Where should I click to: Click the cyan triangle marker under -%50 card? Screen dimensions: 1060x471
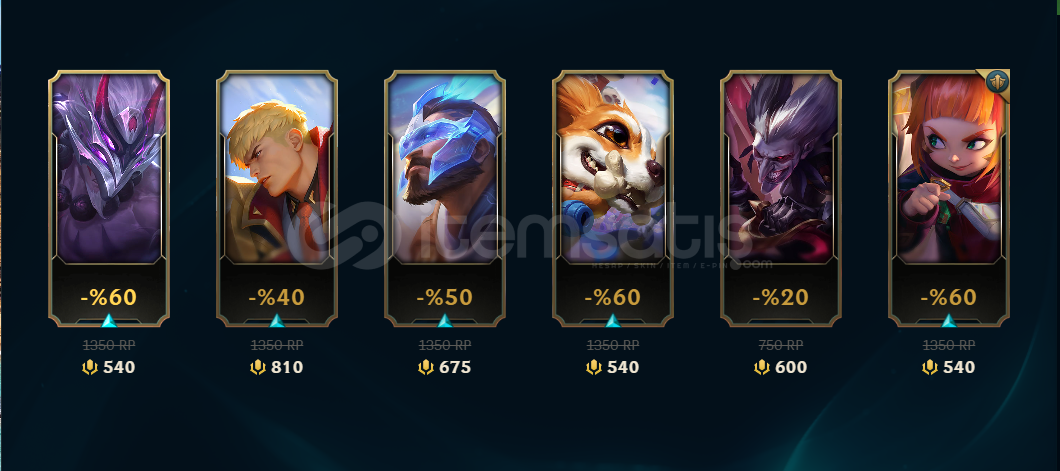(444, 320)
